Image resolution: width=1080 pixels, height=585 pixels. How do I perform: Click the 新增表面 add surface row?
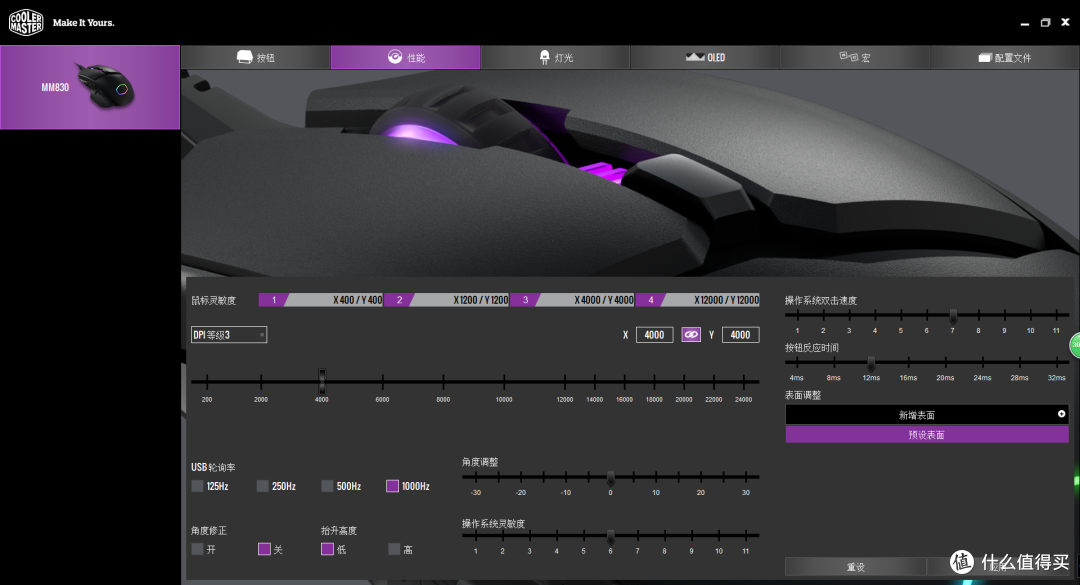coord(927,415)
